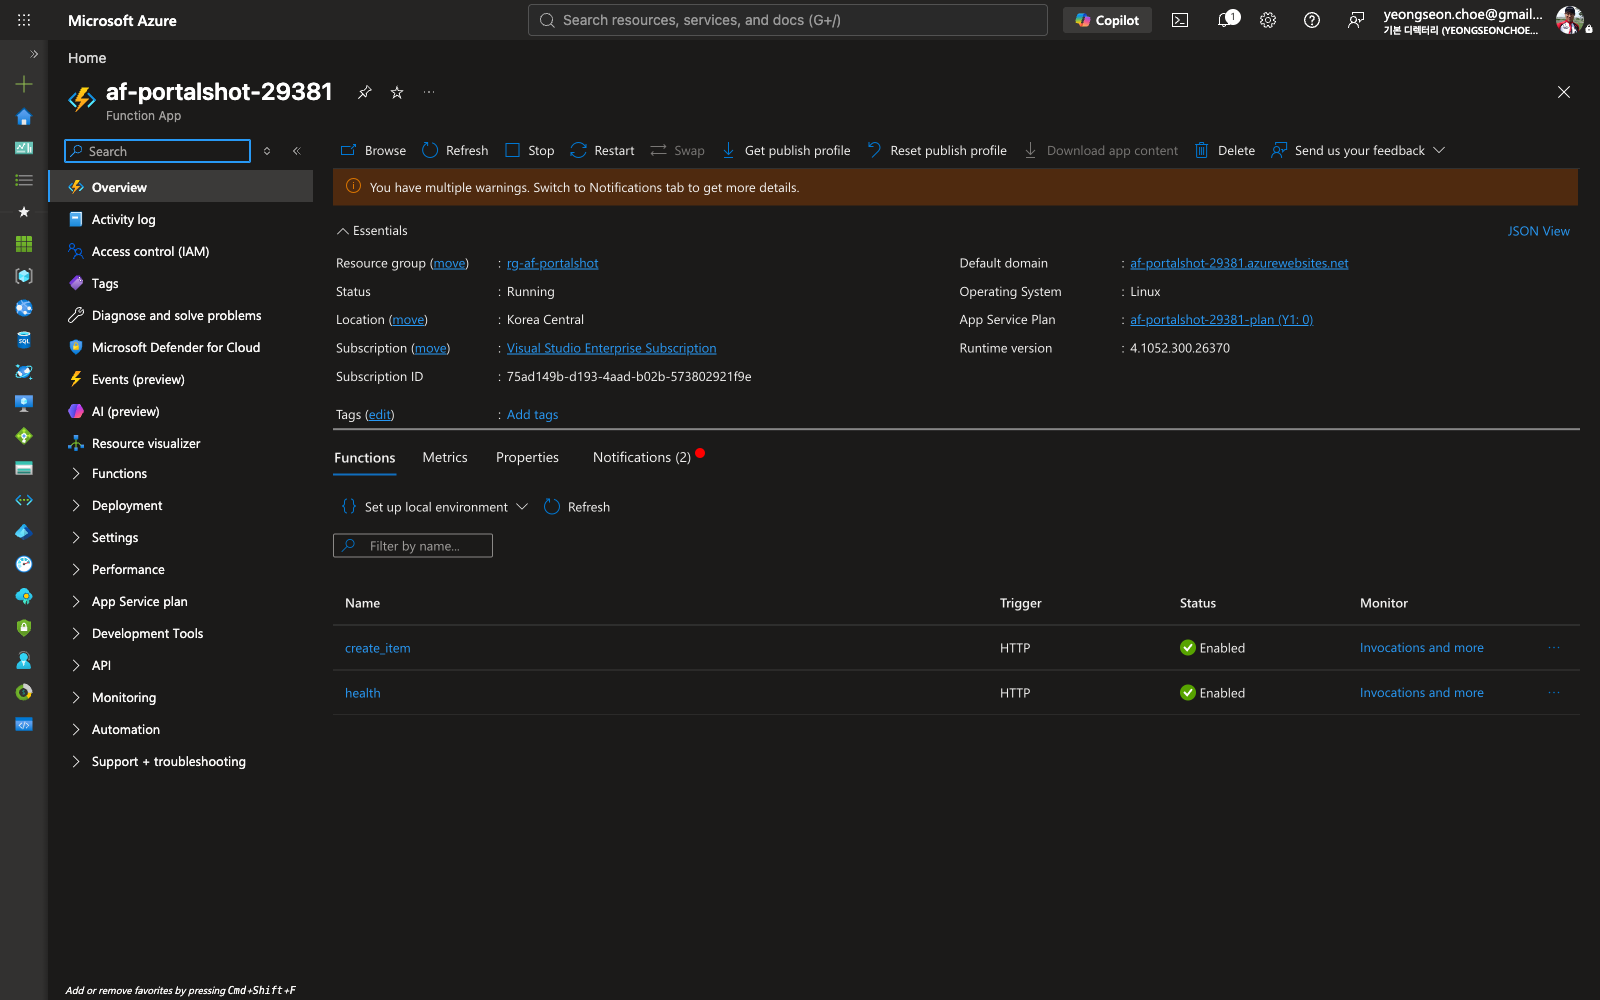The height and width of the screenshot is (1000, 1600).
Task: Open Visual Studio Enterprise Subscription link
Action: (611, 349)
